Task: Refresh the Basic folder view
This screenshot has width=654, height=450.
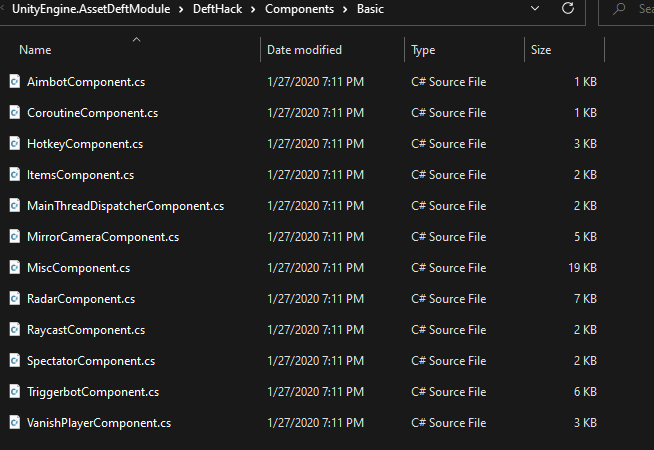Action: (x=568, y=8)
